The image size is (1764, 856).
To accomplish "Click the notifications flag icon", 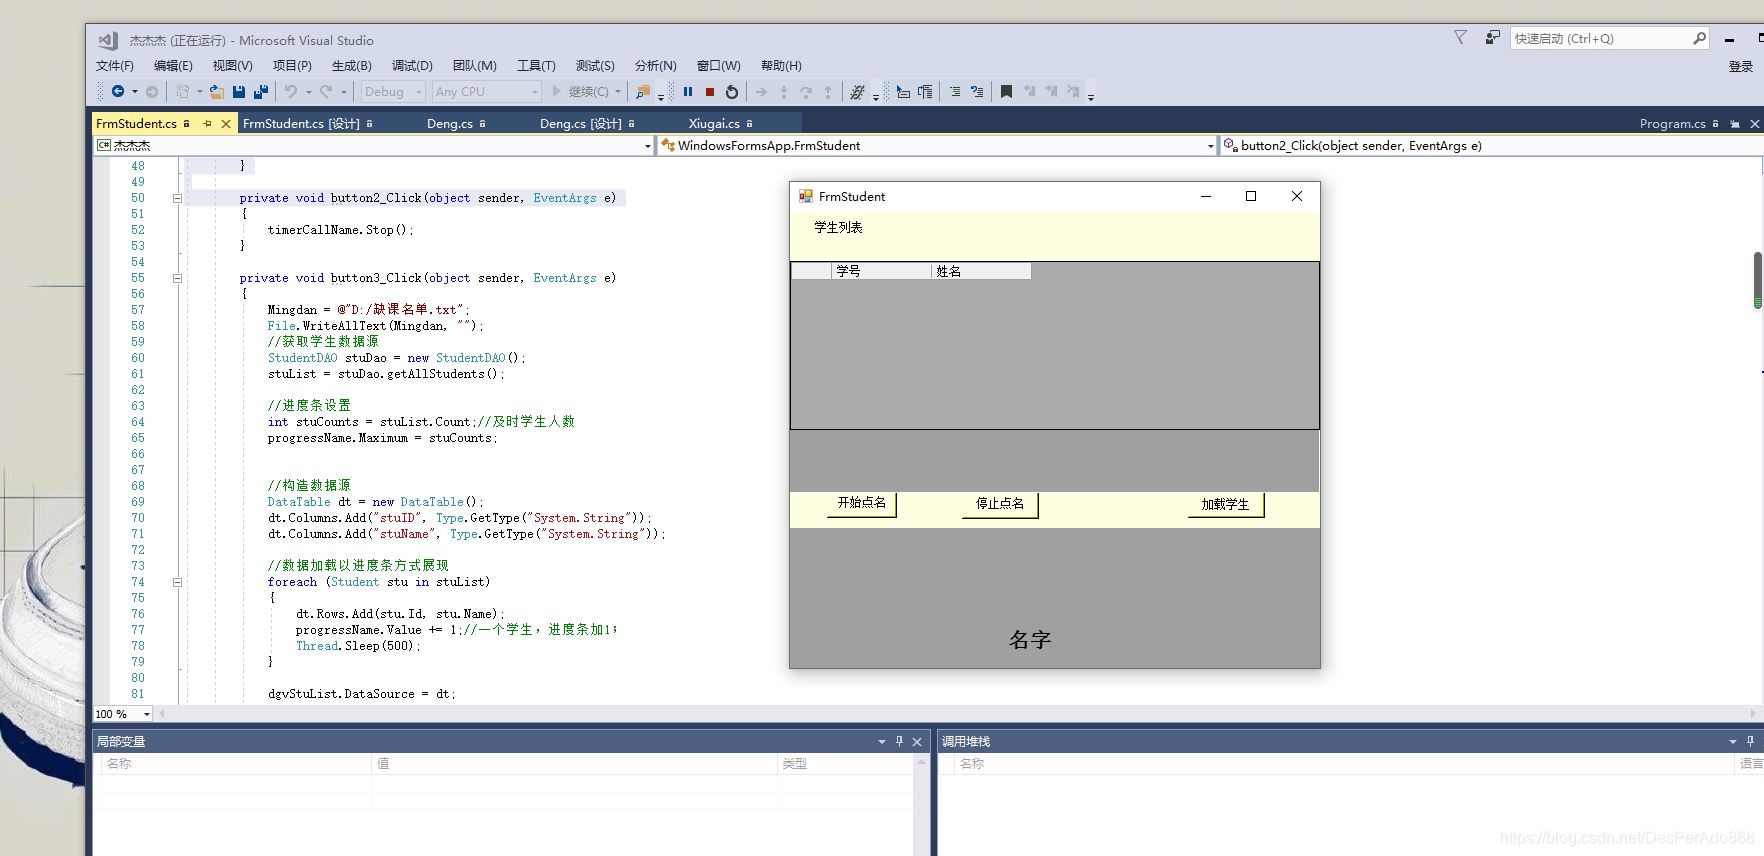I will pyautogui.click(x=1461, y=38).
